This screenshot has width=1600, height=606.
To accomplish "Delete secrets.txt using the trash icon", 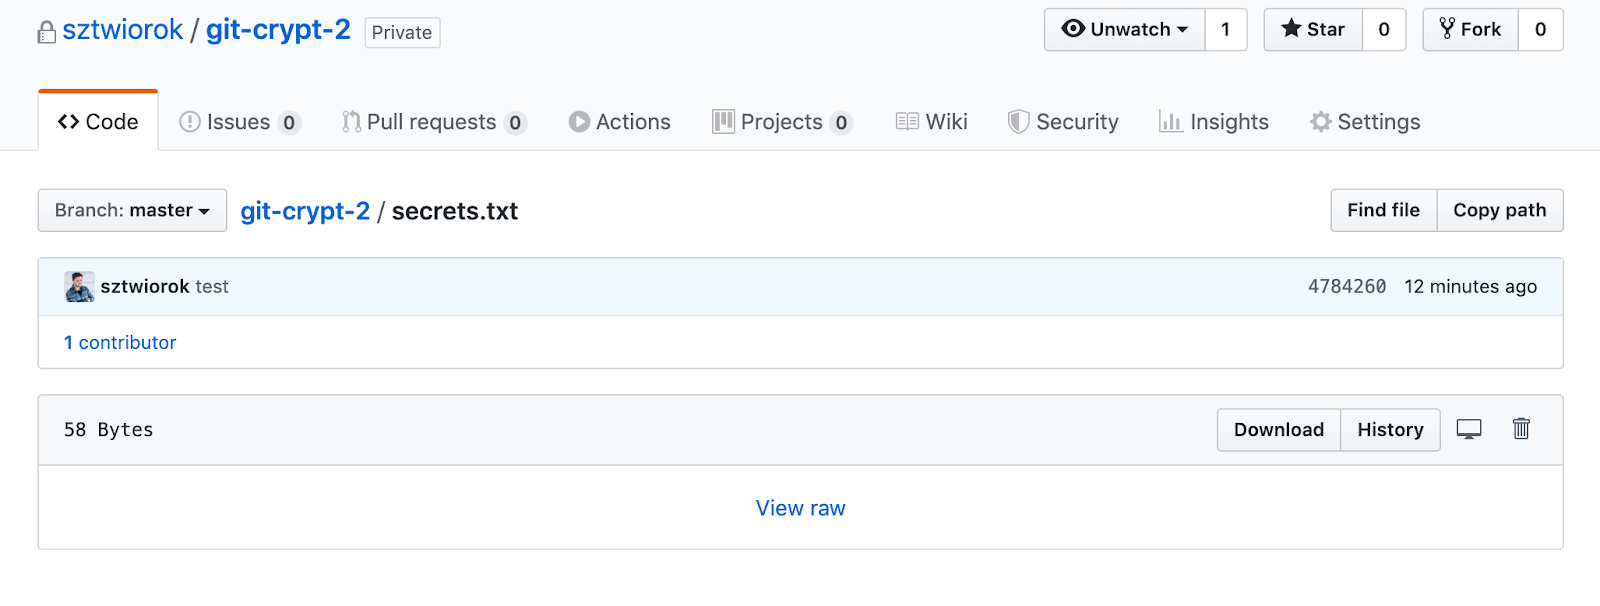I will pos(1521,429).
